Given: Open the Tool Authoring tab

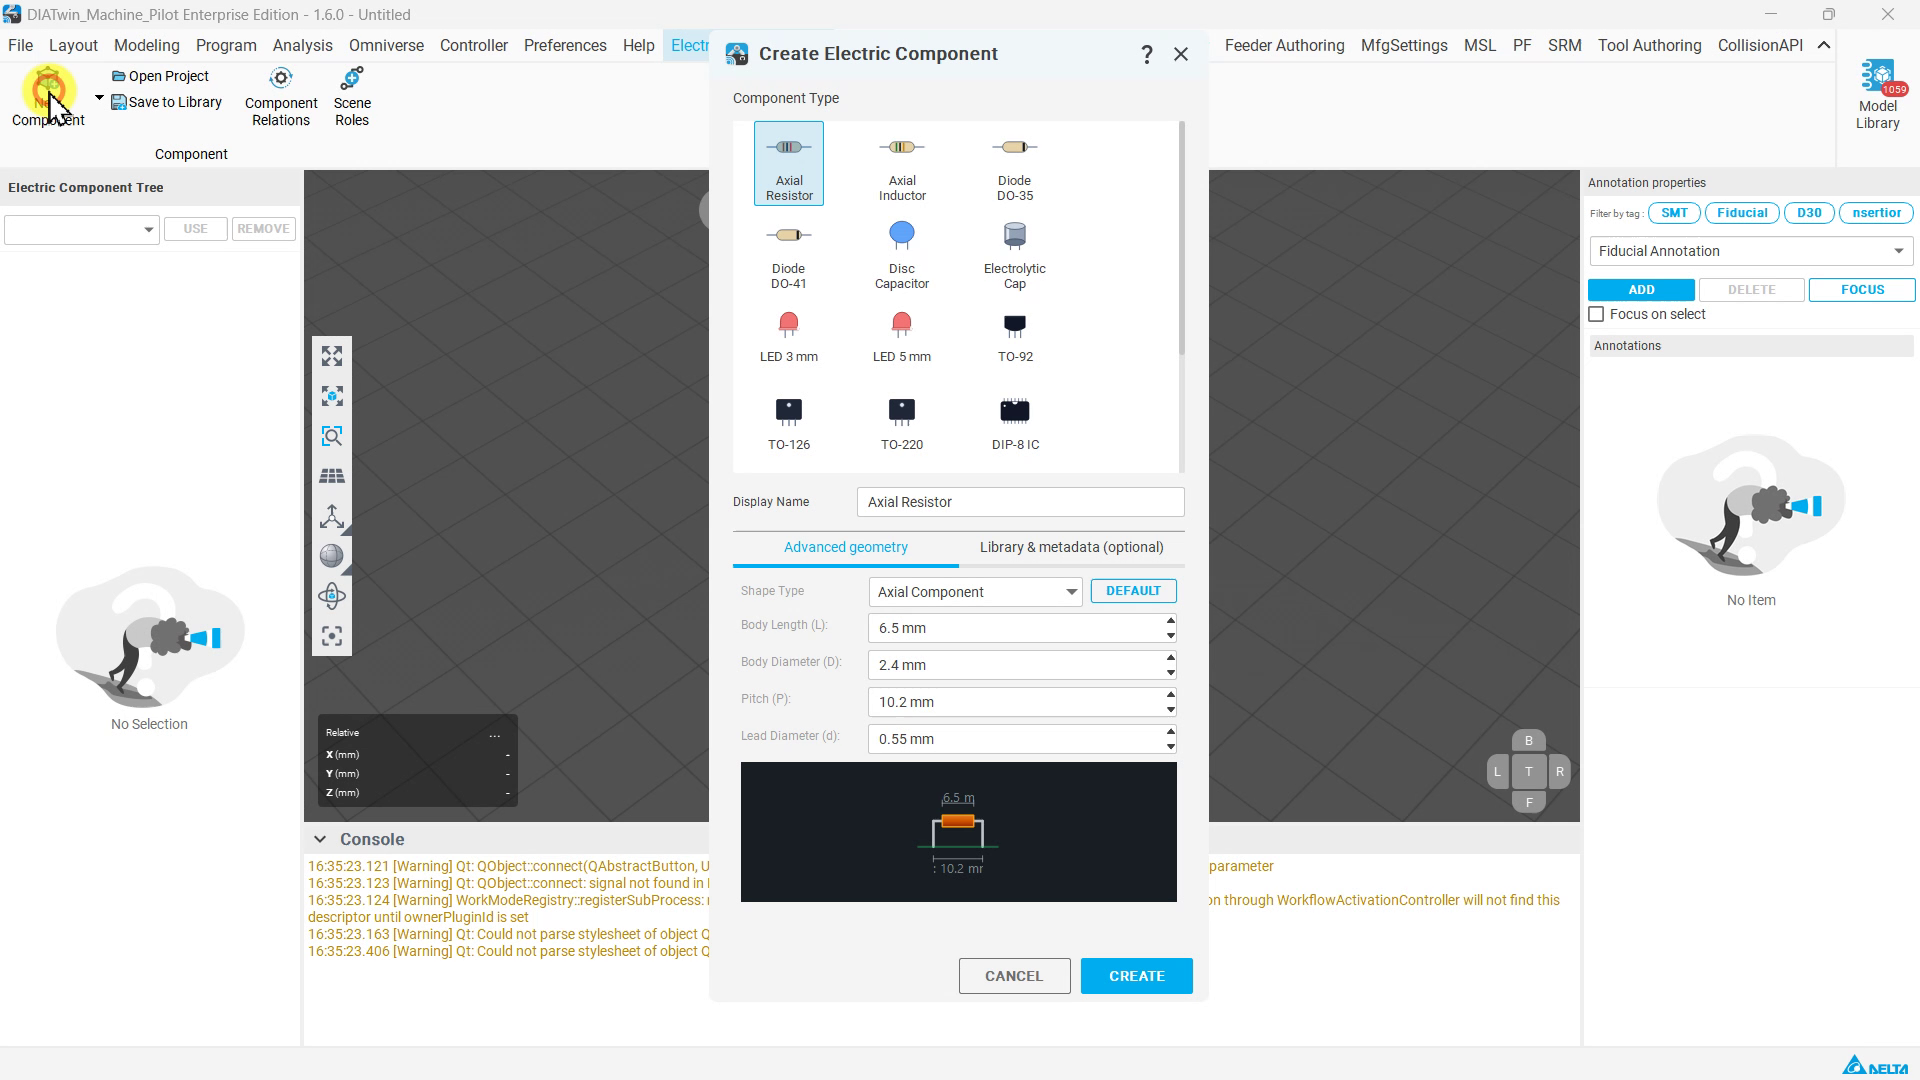Looking at the screenshot, I should click(x=1649, y=45).
